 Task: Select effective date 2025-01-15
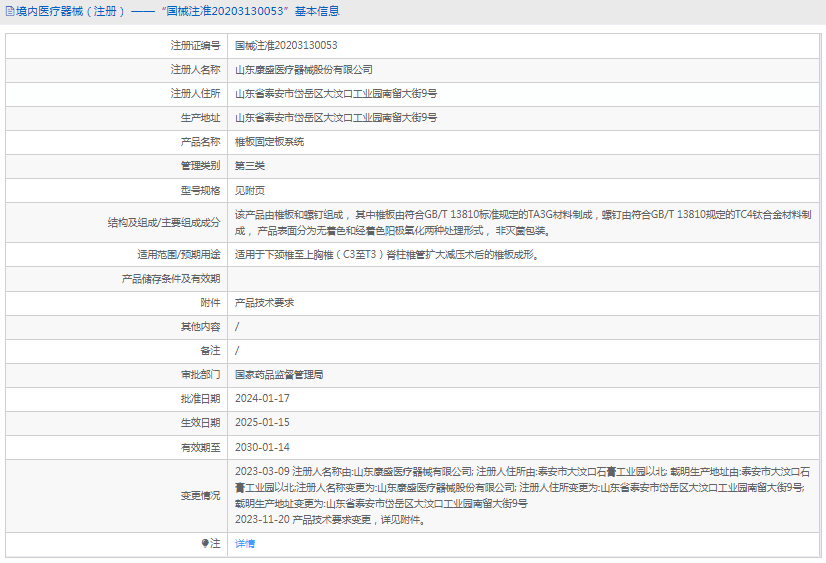[262, 423]
